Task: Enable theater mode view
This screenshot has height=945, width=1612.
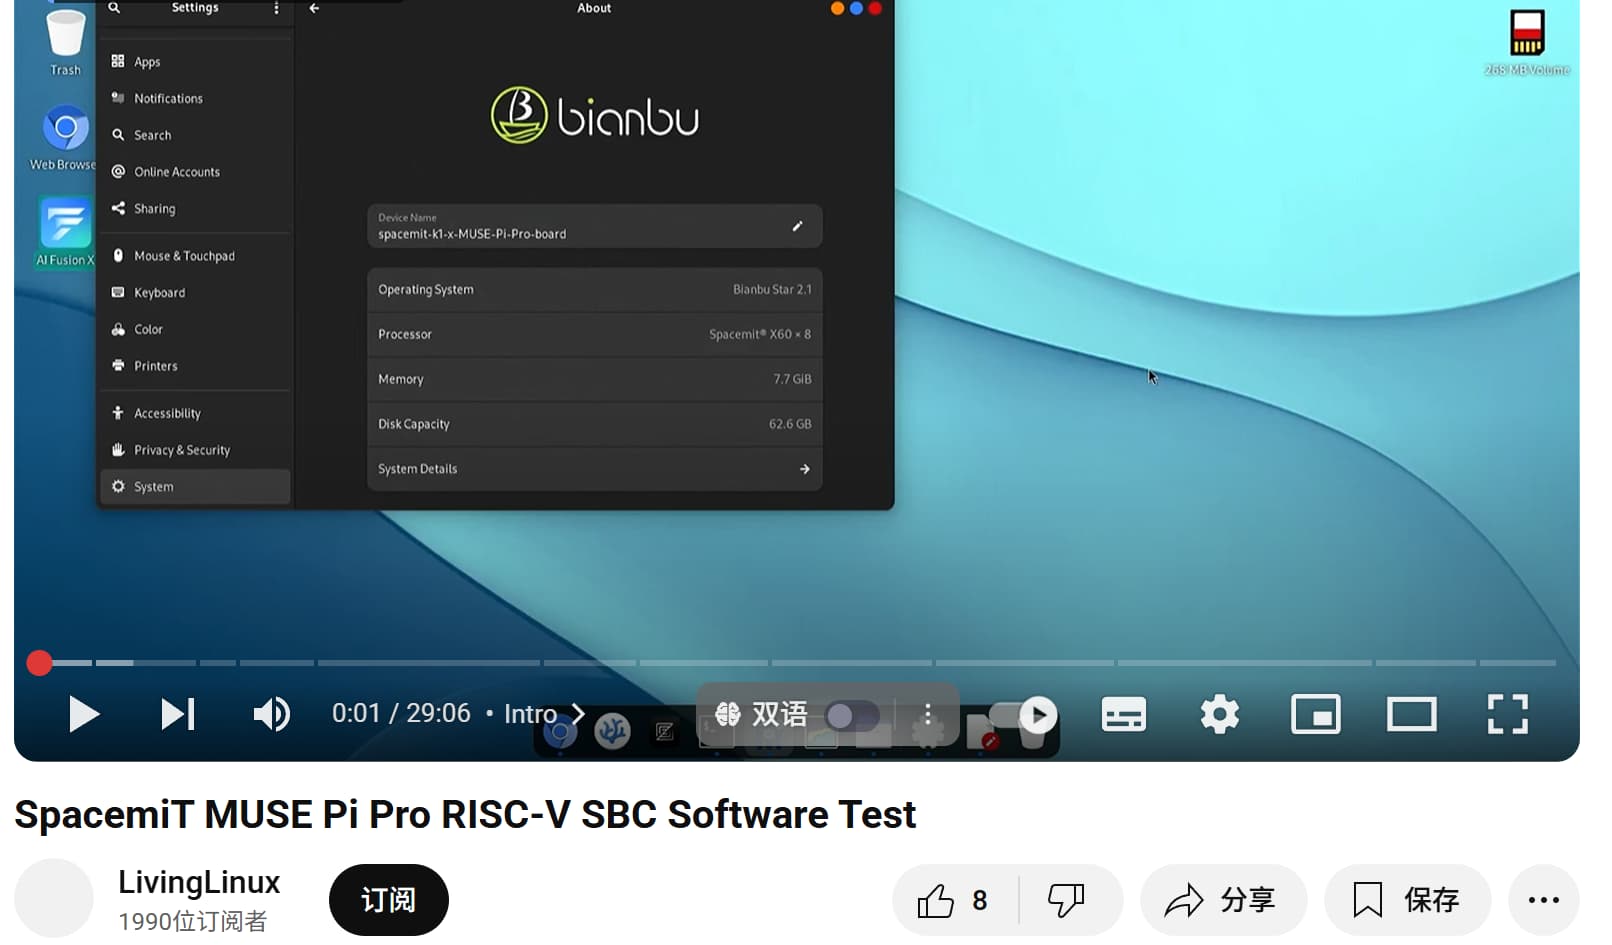Action: (x=1411, y=714)
